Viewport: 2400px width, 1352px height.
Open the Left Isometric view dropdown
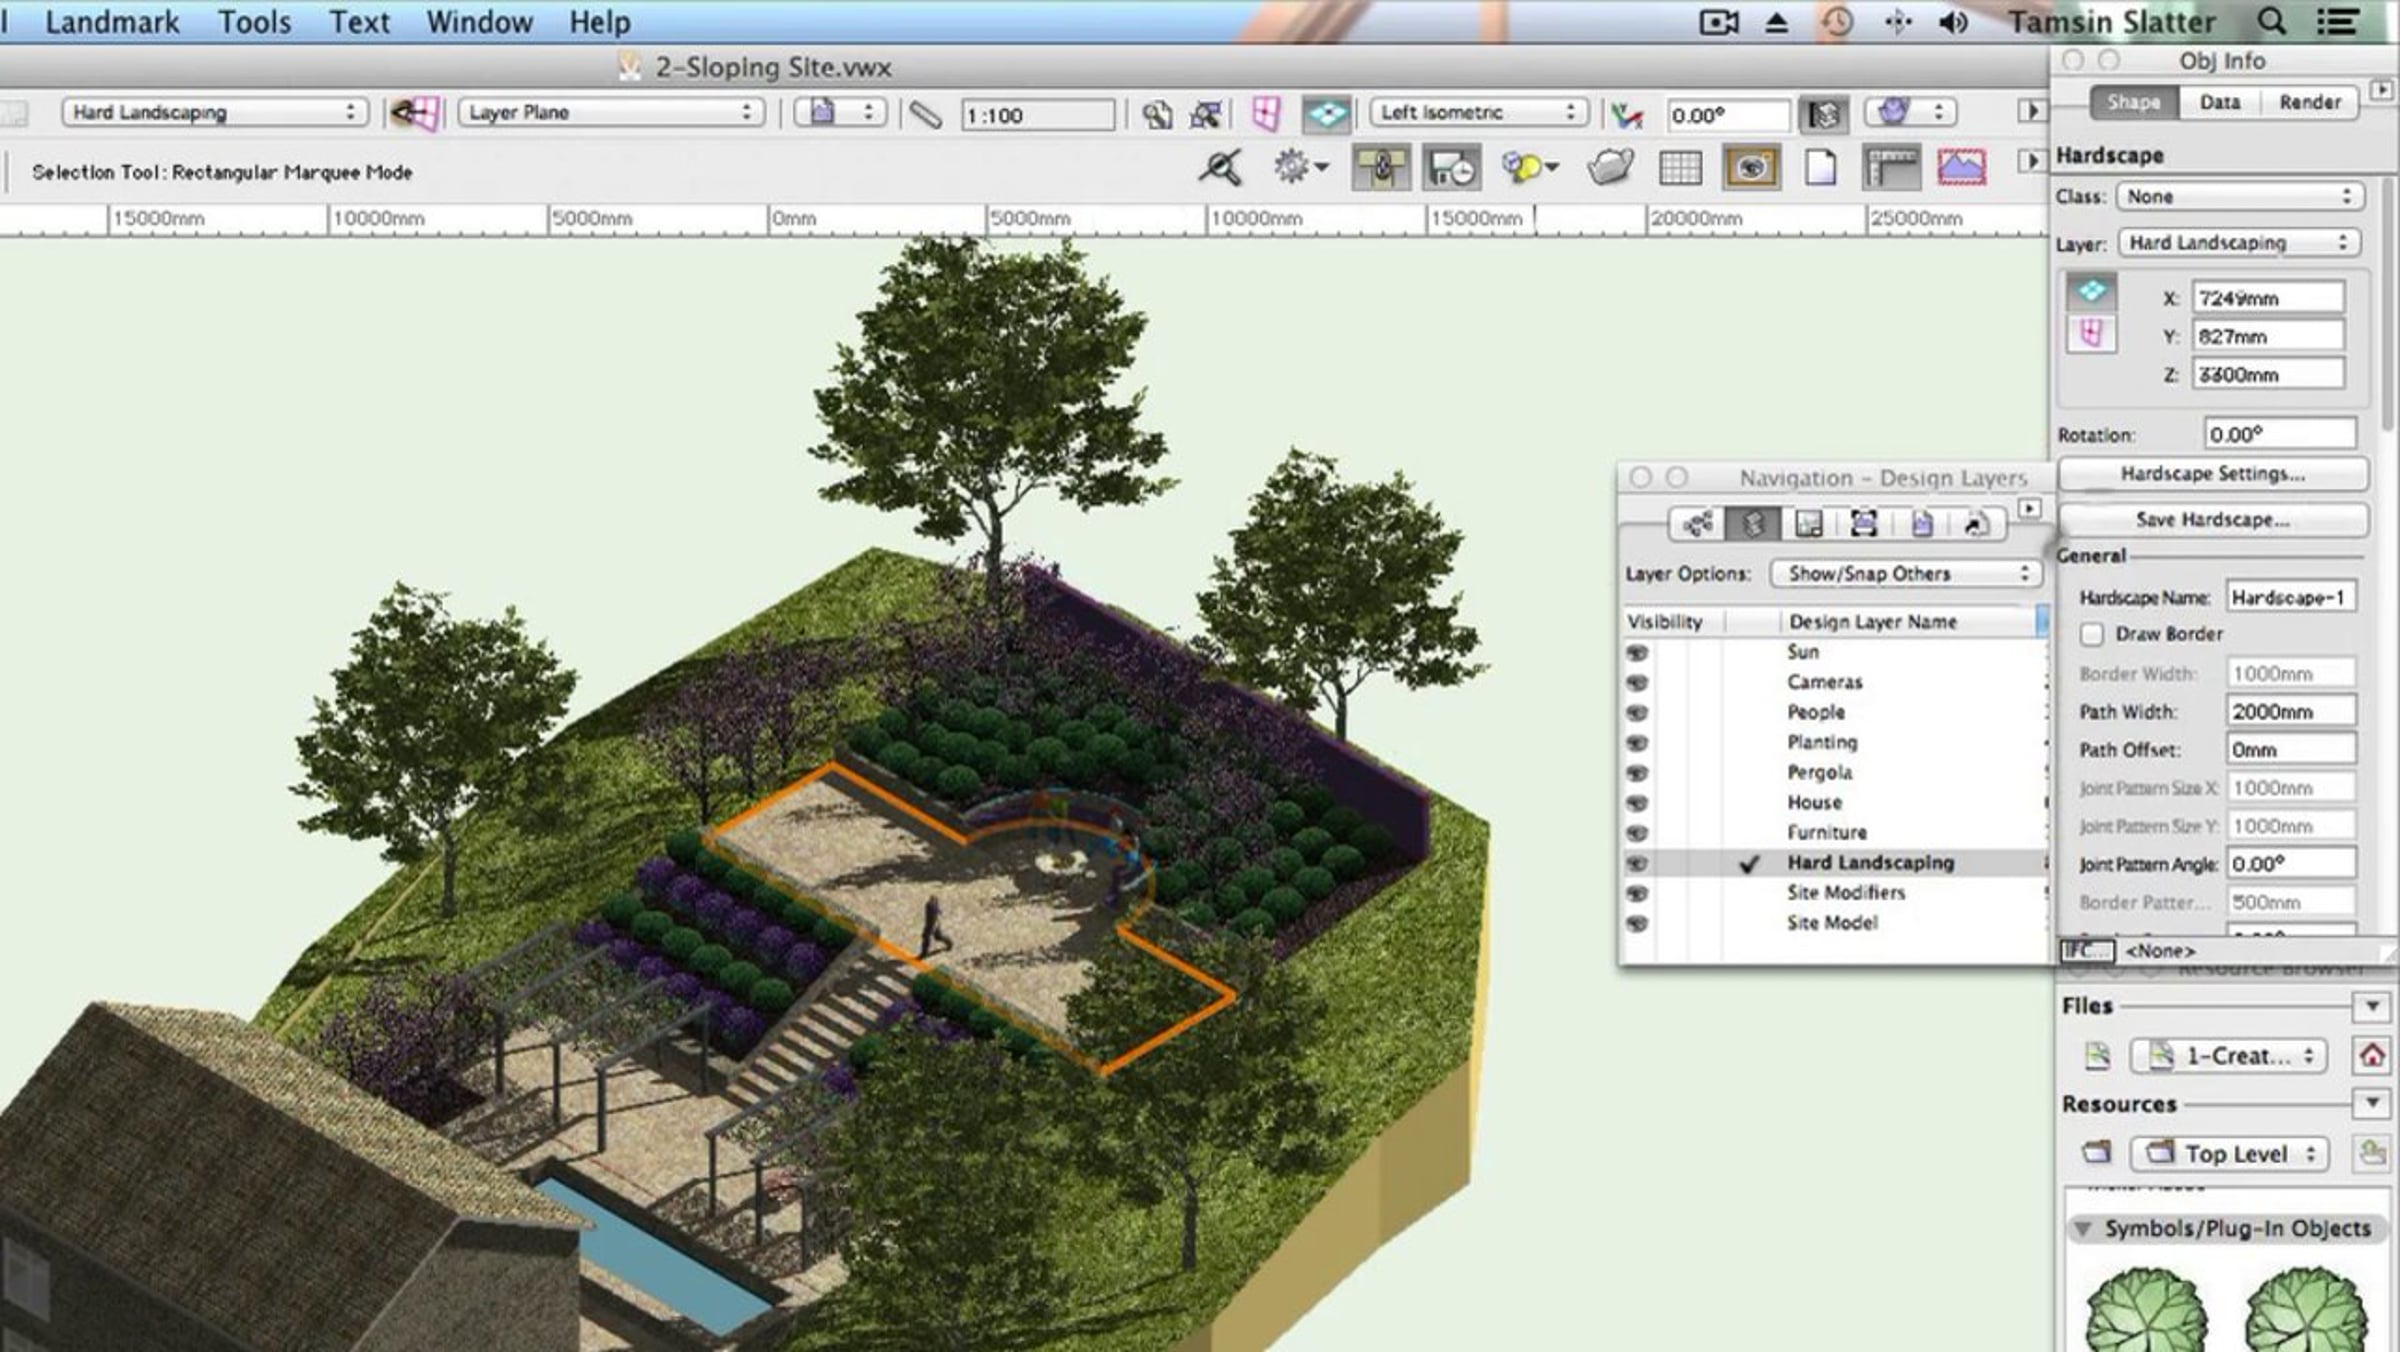coord(1478,113)
